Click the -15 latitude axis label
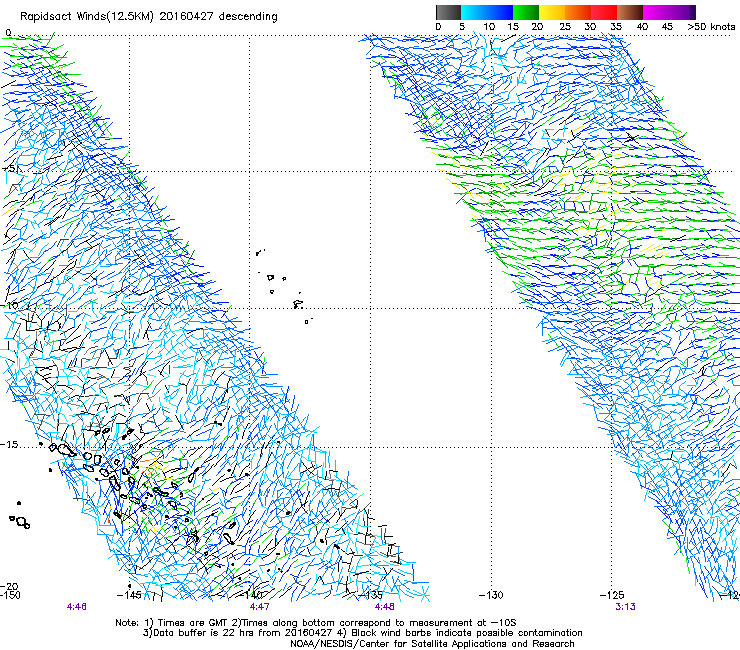The image size is (740, 650). coord(9,444)
